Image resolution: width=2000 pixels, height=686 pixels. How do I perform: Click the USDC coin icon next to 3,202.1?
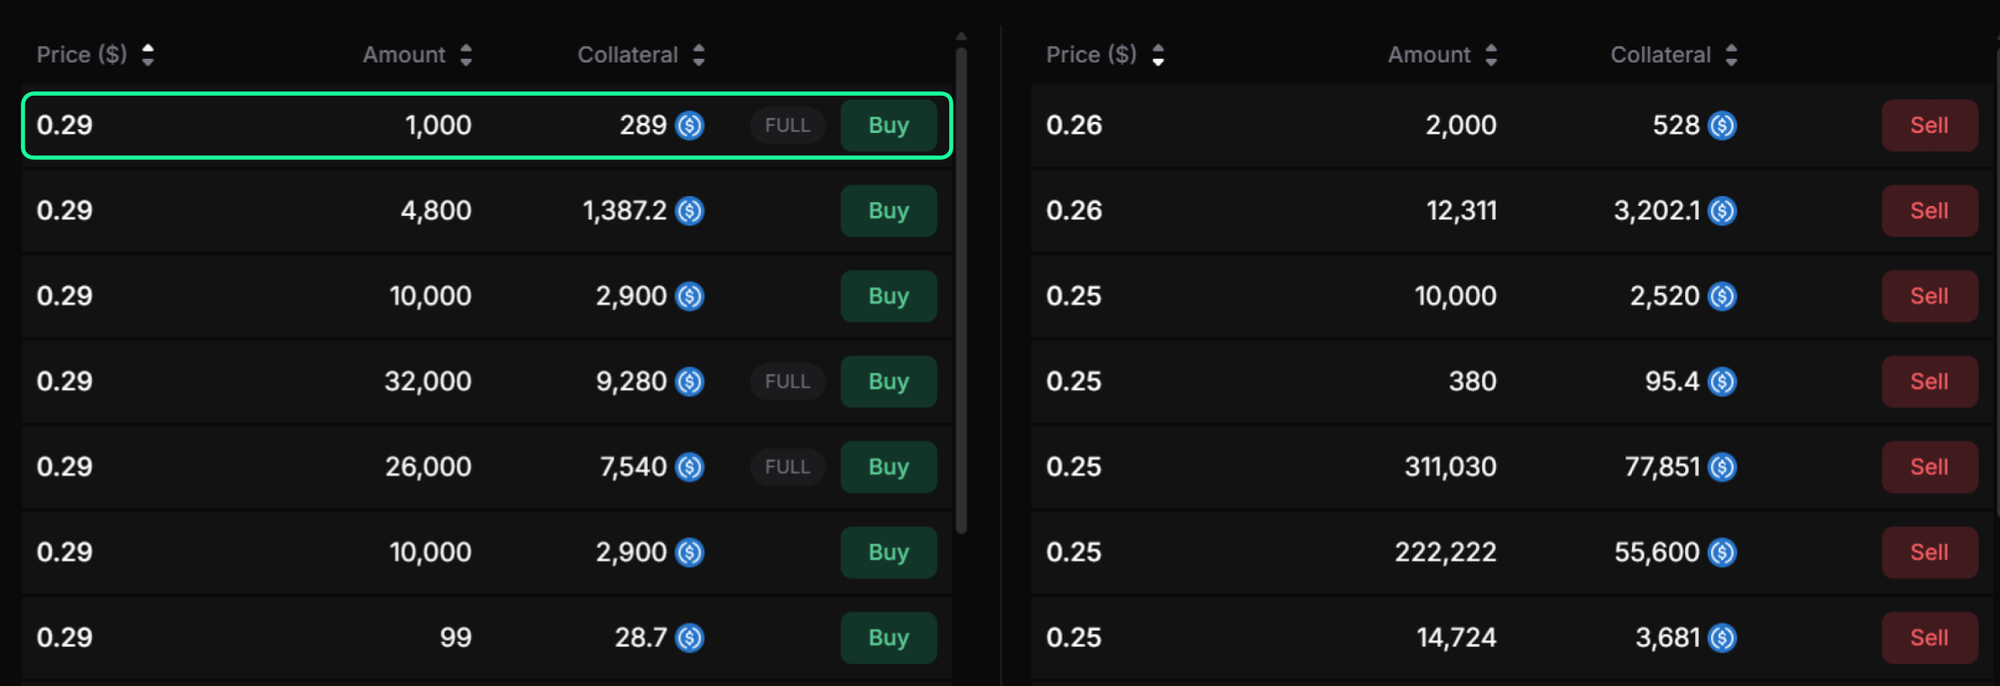tap(1722, 211)
